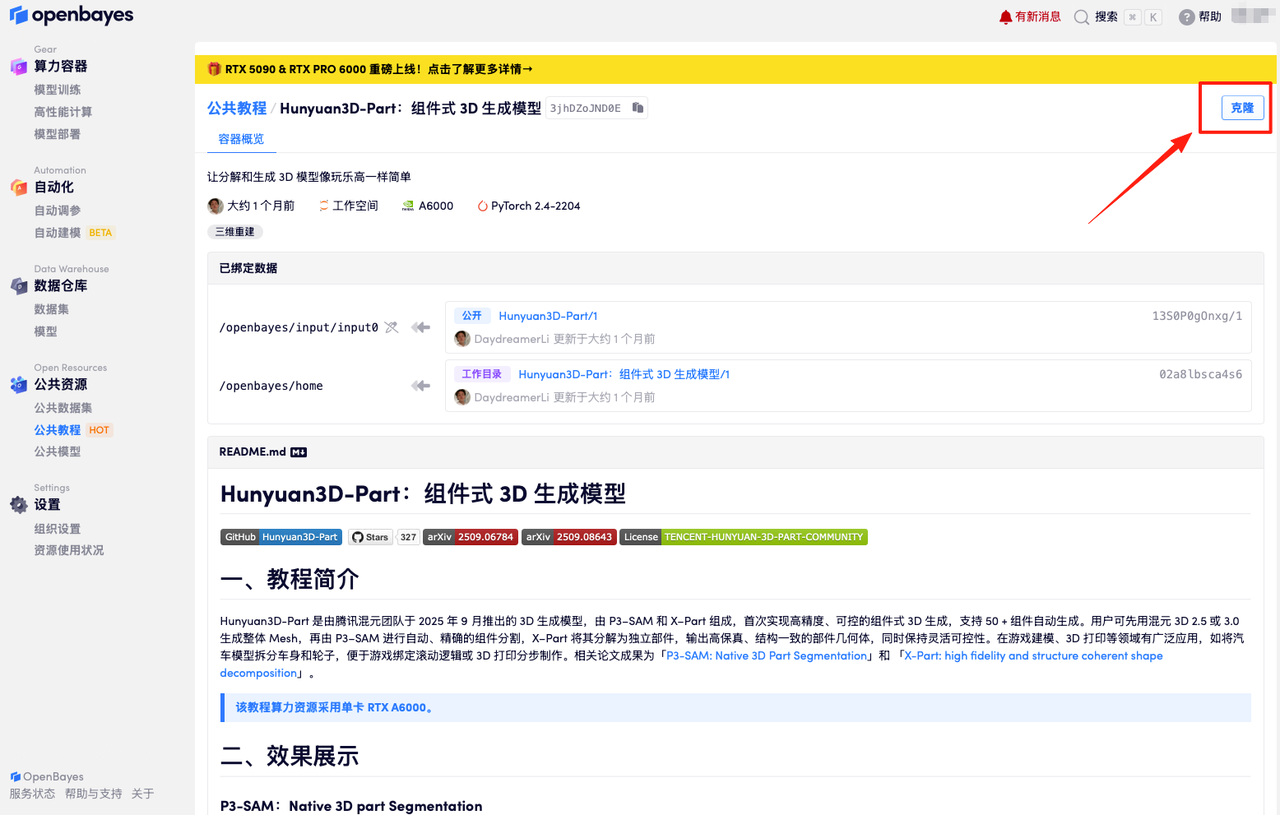
Task: Click 关于 footer link
Action: pos(143,794)
